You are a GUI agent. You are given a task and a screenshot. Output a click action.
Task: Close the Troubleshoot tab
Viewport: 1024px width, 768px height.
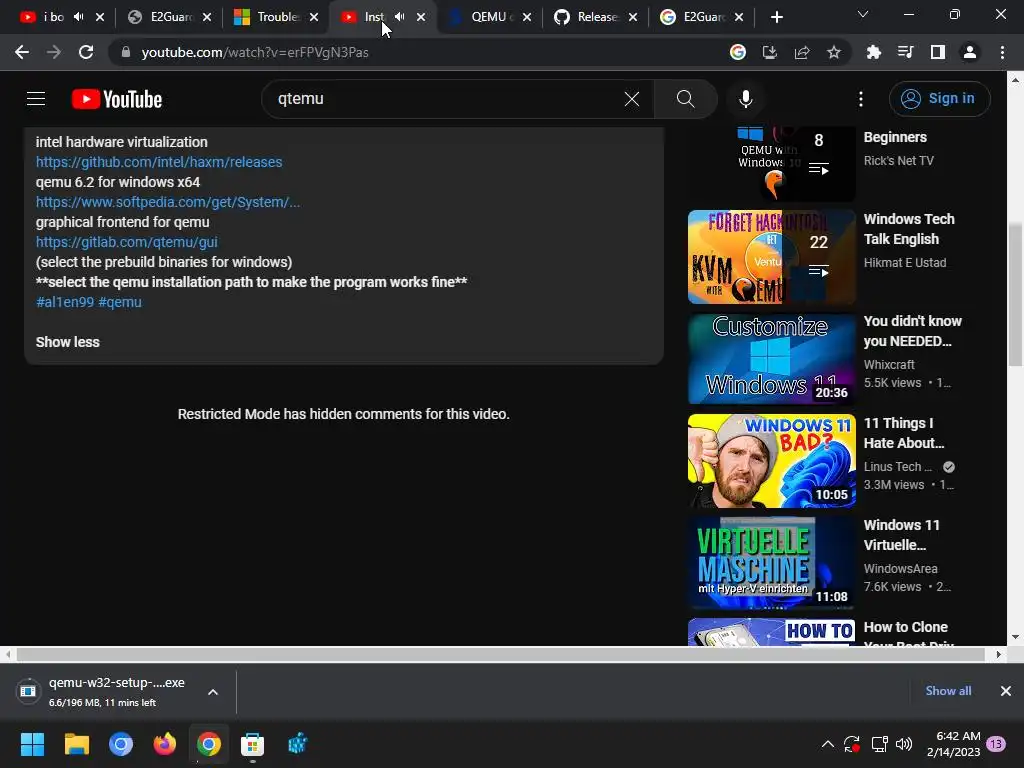pos(314,18)
